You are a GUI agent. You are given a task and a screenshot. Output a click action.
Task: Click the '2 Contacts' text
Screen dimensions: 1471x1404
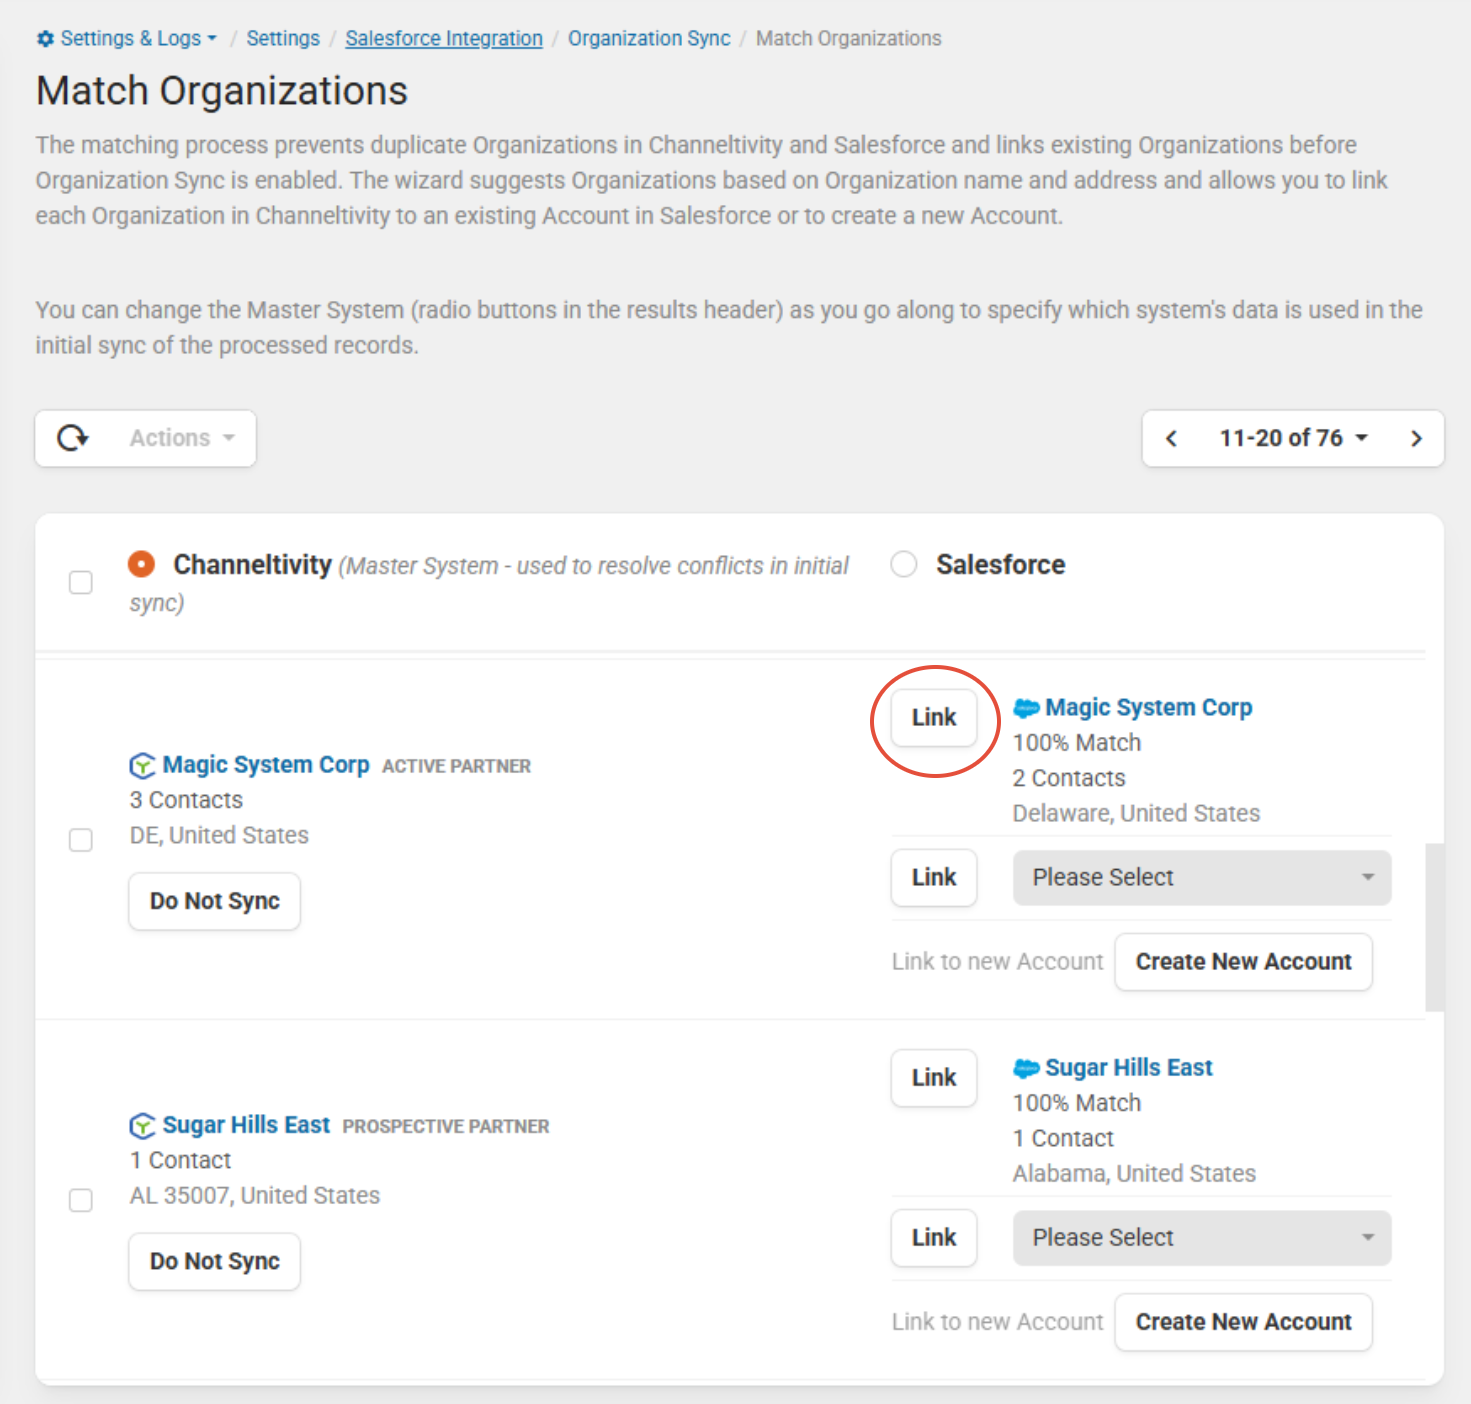point(1069,778)
